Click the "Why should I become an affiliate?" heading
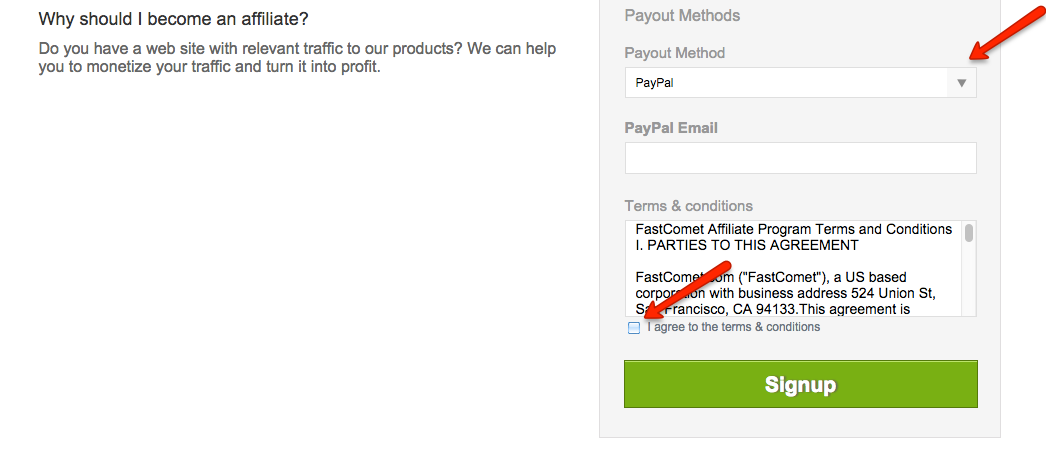The image size is (1046, 453). tap(173, 19)
